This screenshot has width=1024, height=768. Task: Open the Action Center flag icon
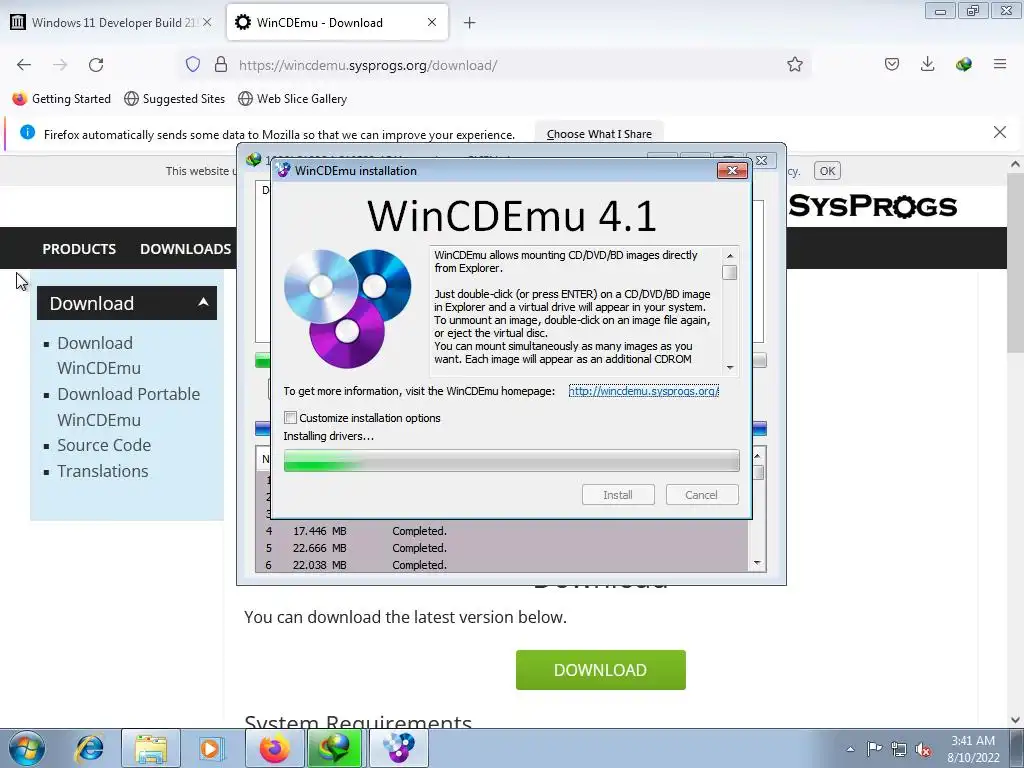[x=874, y=749]
